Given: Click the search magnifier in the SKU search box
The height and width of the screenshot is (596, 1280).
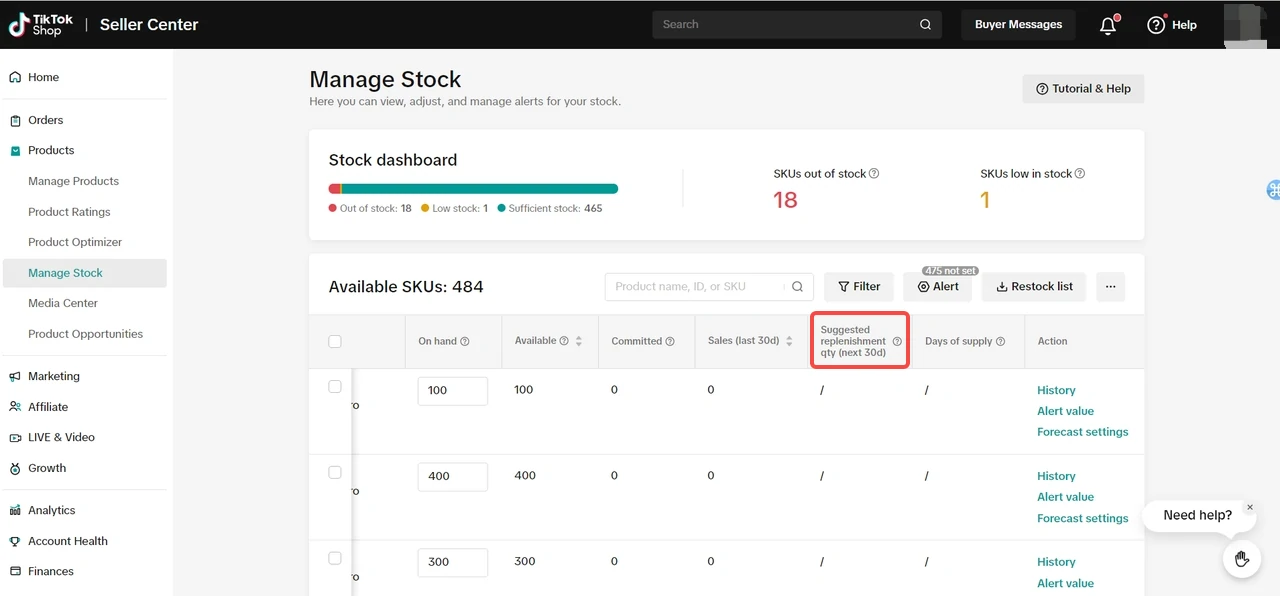Looking at the screenshot, I should pyautogui.click(x=797, y=287).
